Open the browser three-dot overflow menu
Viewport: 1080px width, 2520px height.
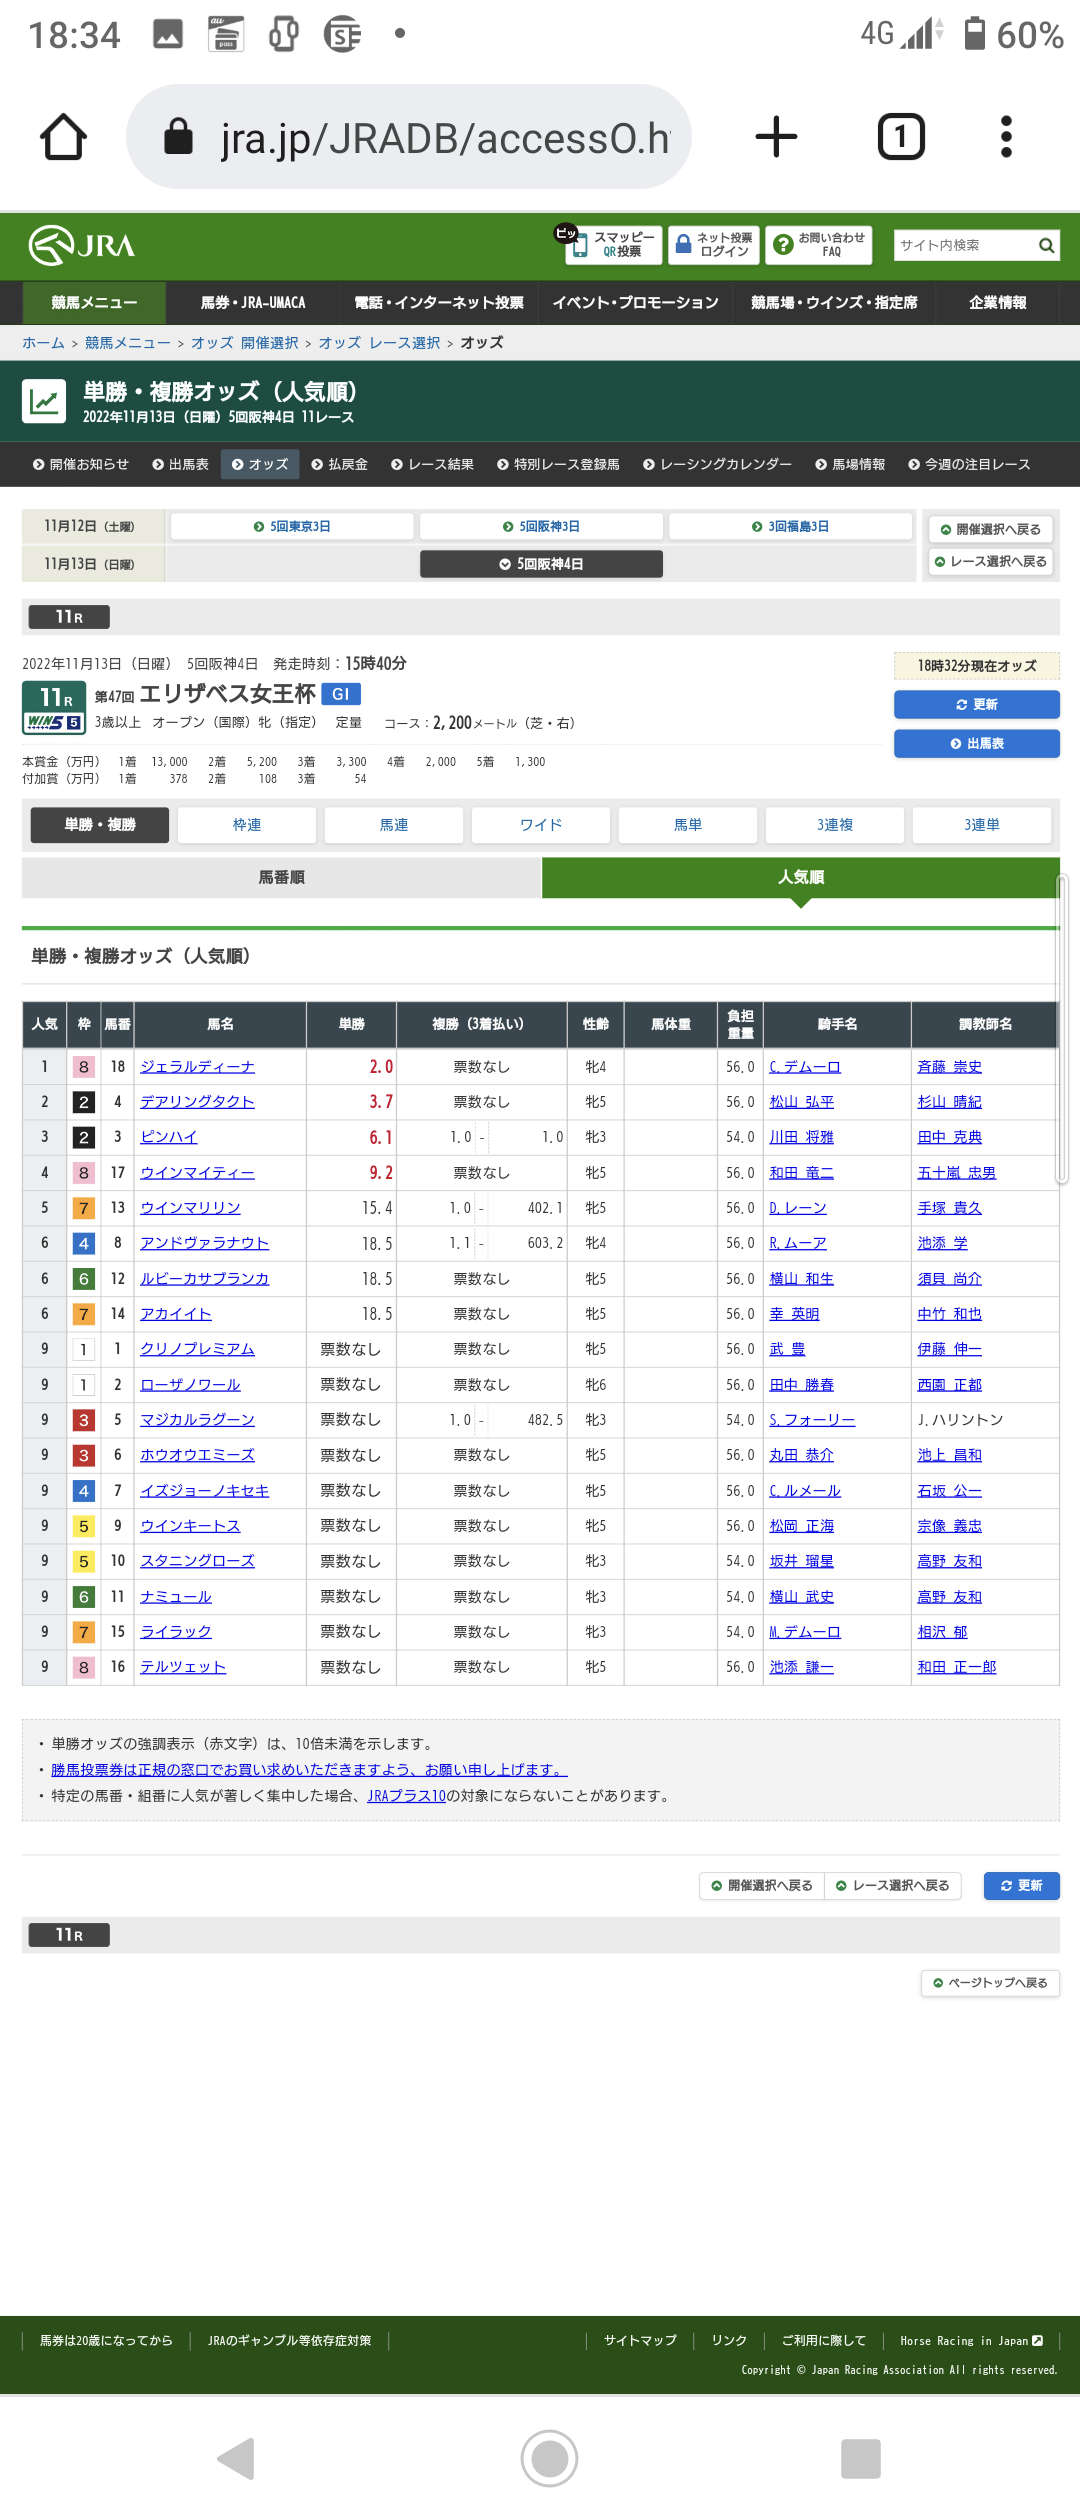click(1006, 137)
